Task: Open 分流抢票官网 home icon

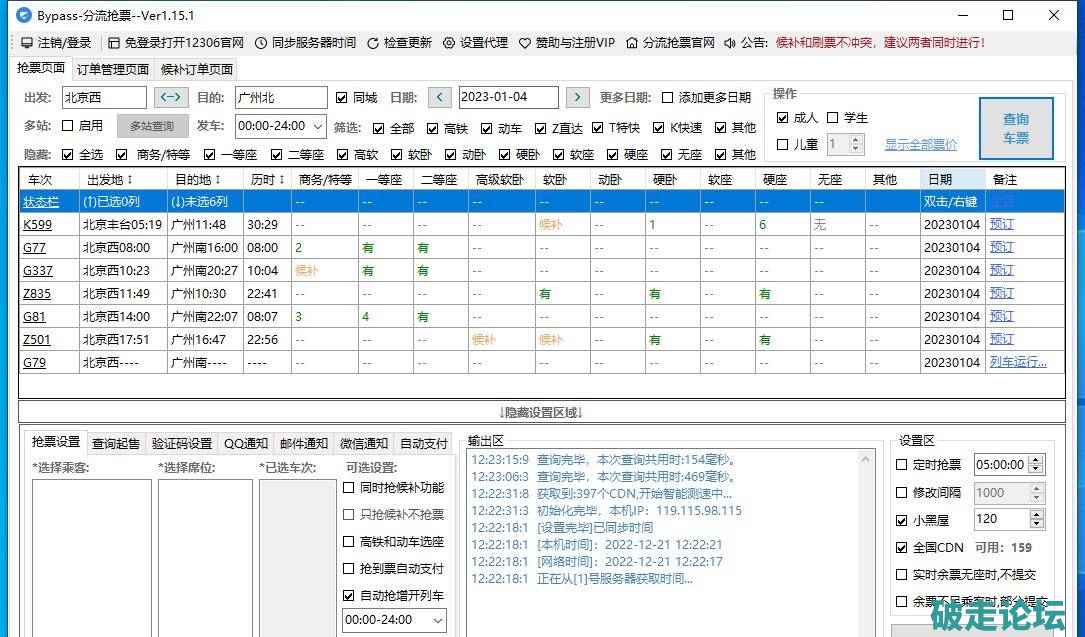Action: tap(632, 43)
